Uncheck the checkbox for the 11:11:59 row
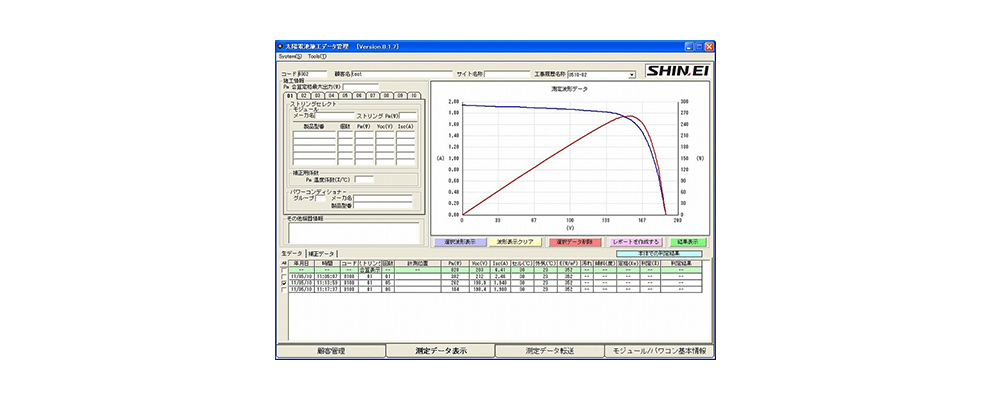991x400 pixels. [284, 283]
